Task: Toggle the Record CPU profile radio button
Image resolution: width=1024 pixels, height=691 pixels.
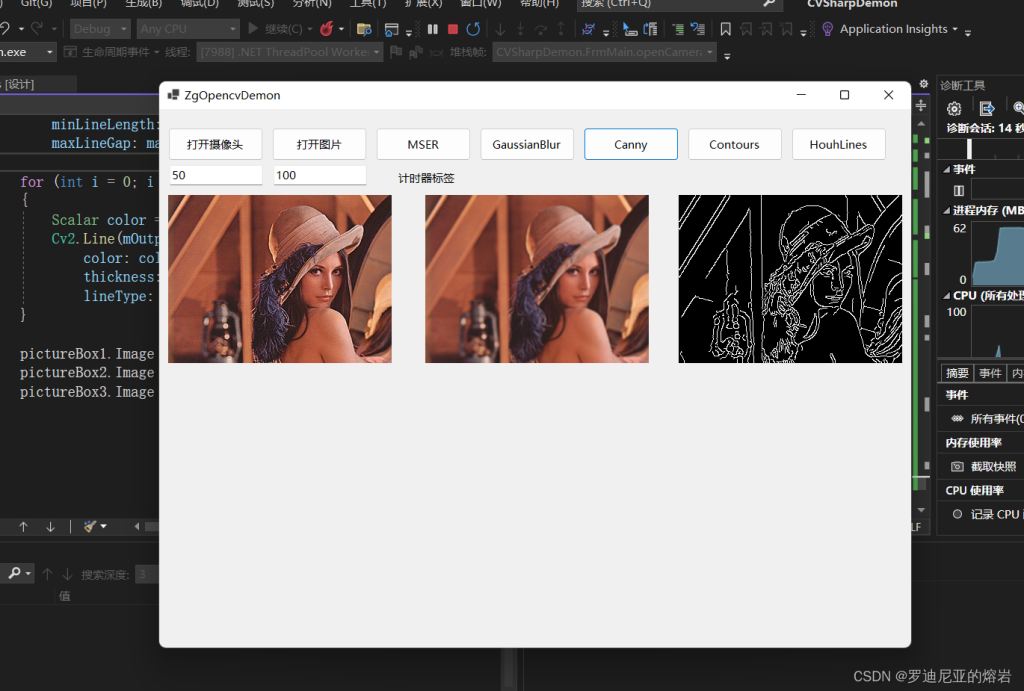Action: [x=957, y=514]
